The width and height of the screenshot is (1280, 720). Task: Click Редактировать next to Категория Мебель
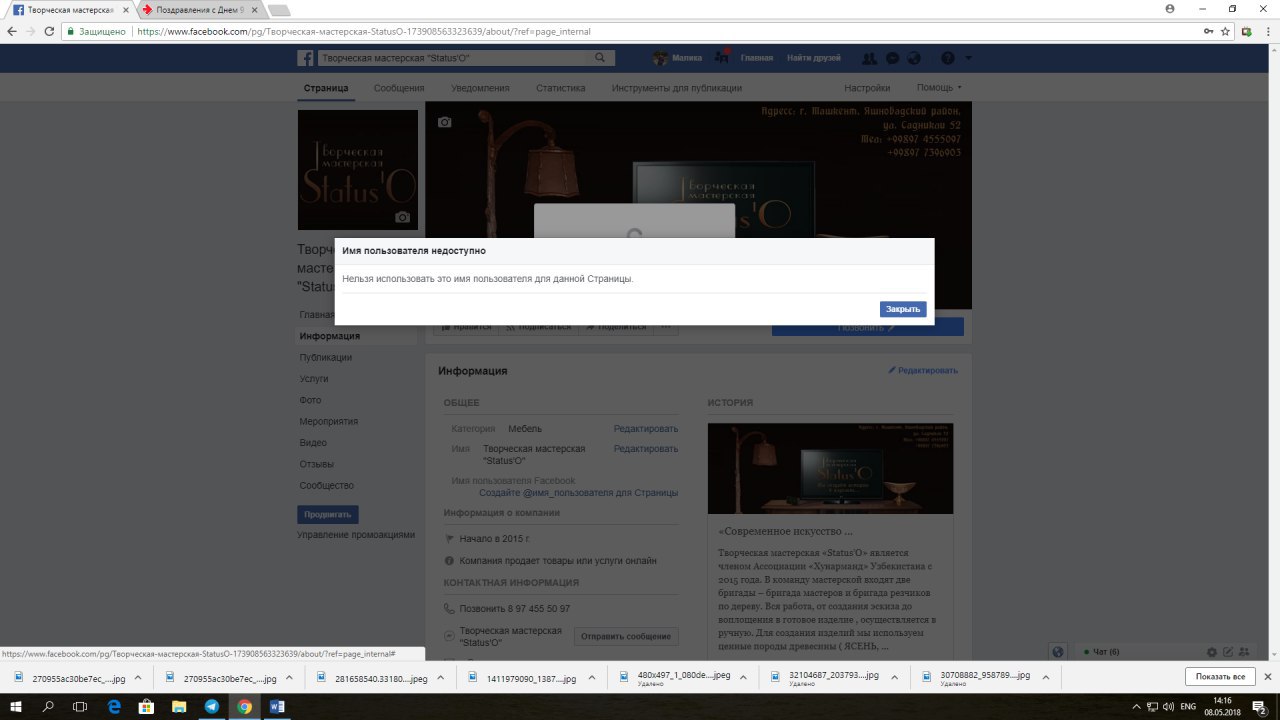[x=646, y=429]
